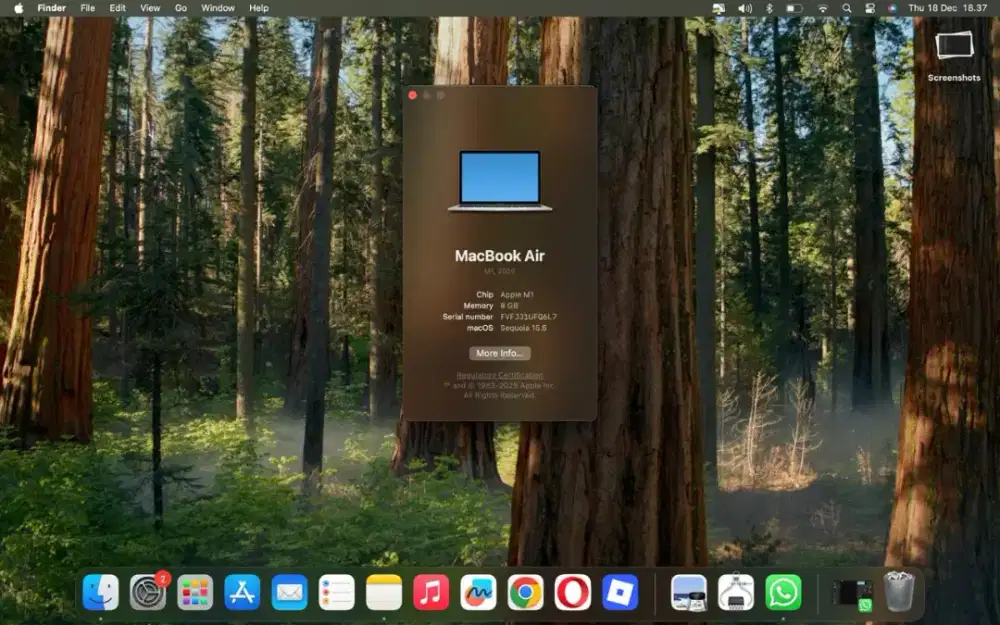1000x625 pixels.
Task: Launch the Music app
Action: pos(431,592)
